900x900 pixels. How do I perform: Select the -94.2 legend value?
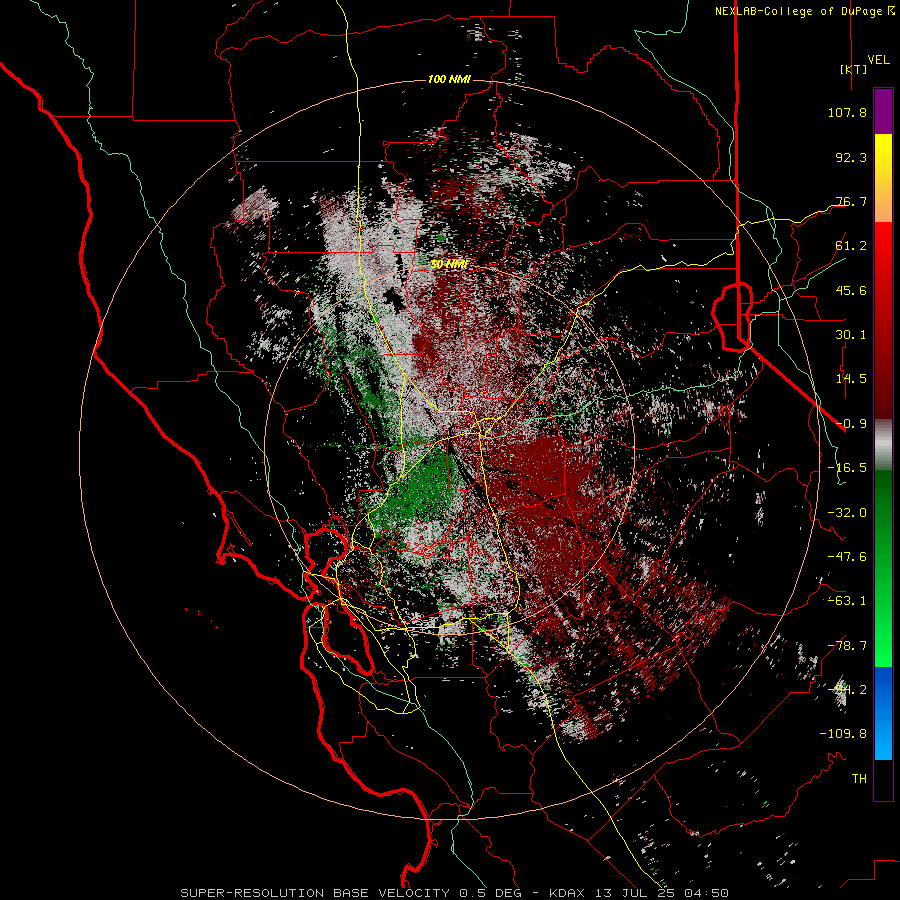point(847,689)
